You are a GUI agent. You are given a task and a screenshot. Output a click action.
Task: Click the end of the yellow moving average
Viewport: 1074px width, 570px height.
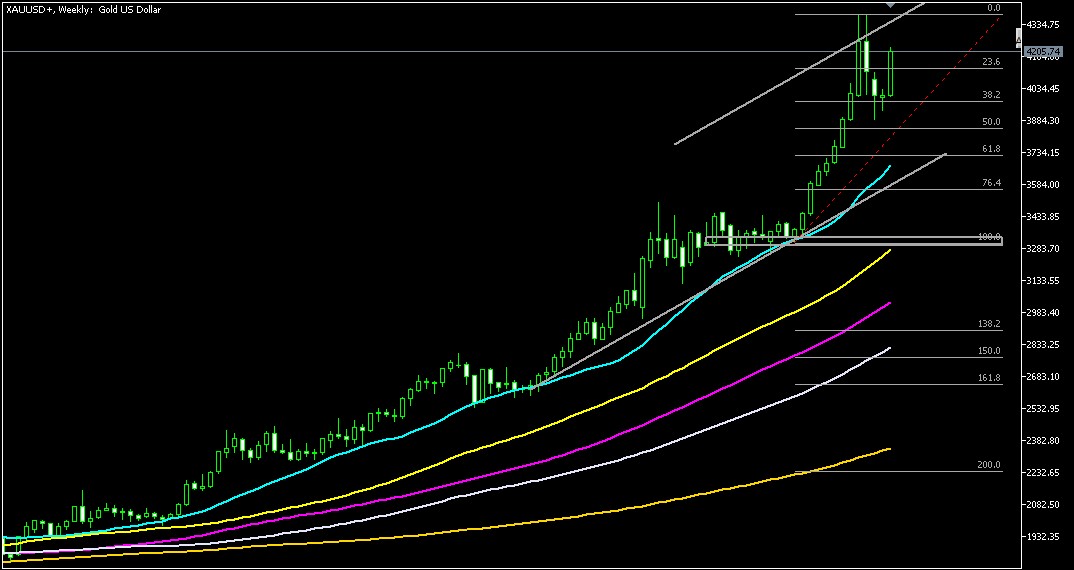point(889,251)
